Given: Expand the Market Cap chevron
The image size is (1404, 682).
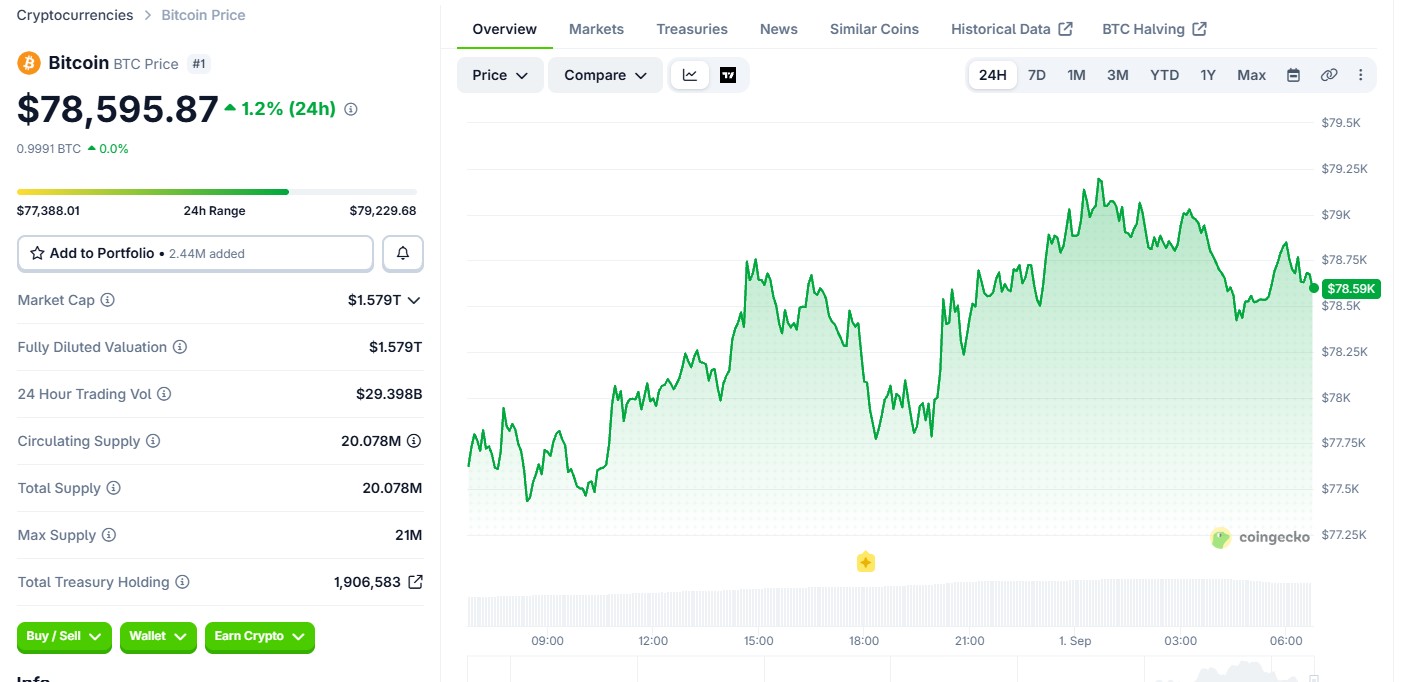Looking at the screenshot, I should (414, 300).
